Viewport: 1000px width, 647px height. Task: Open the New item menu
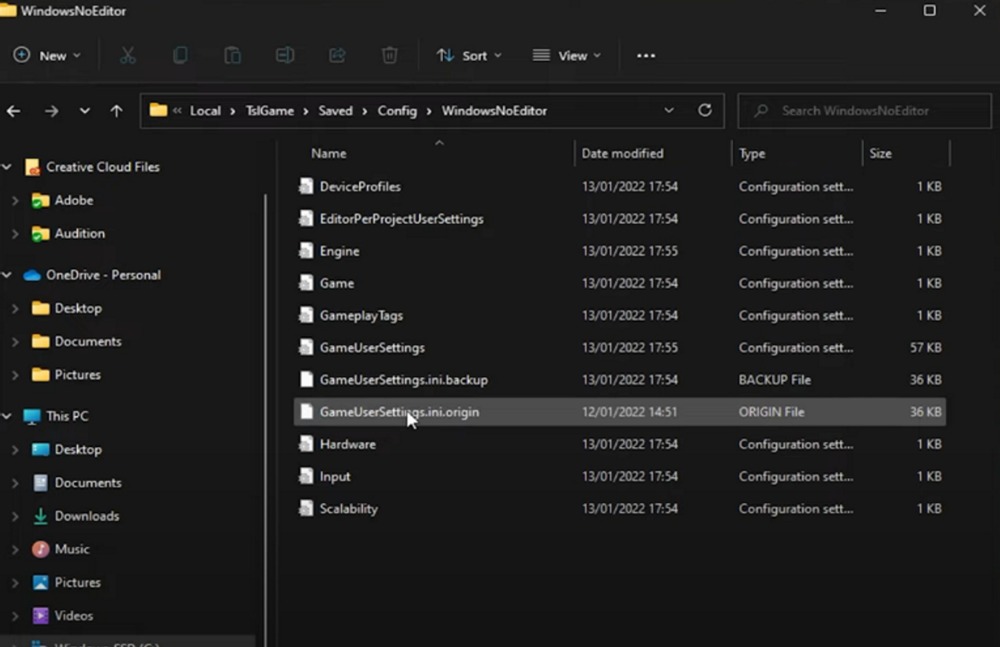[47, 56]
